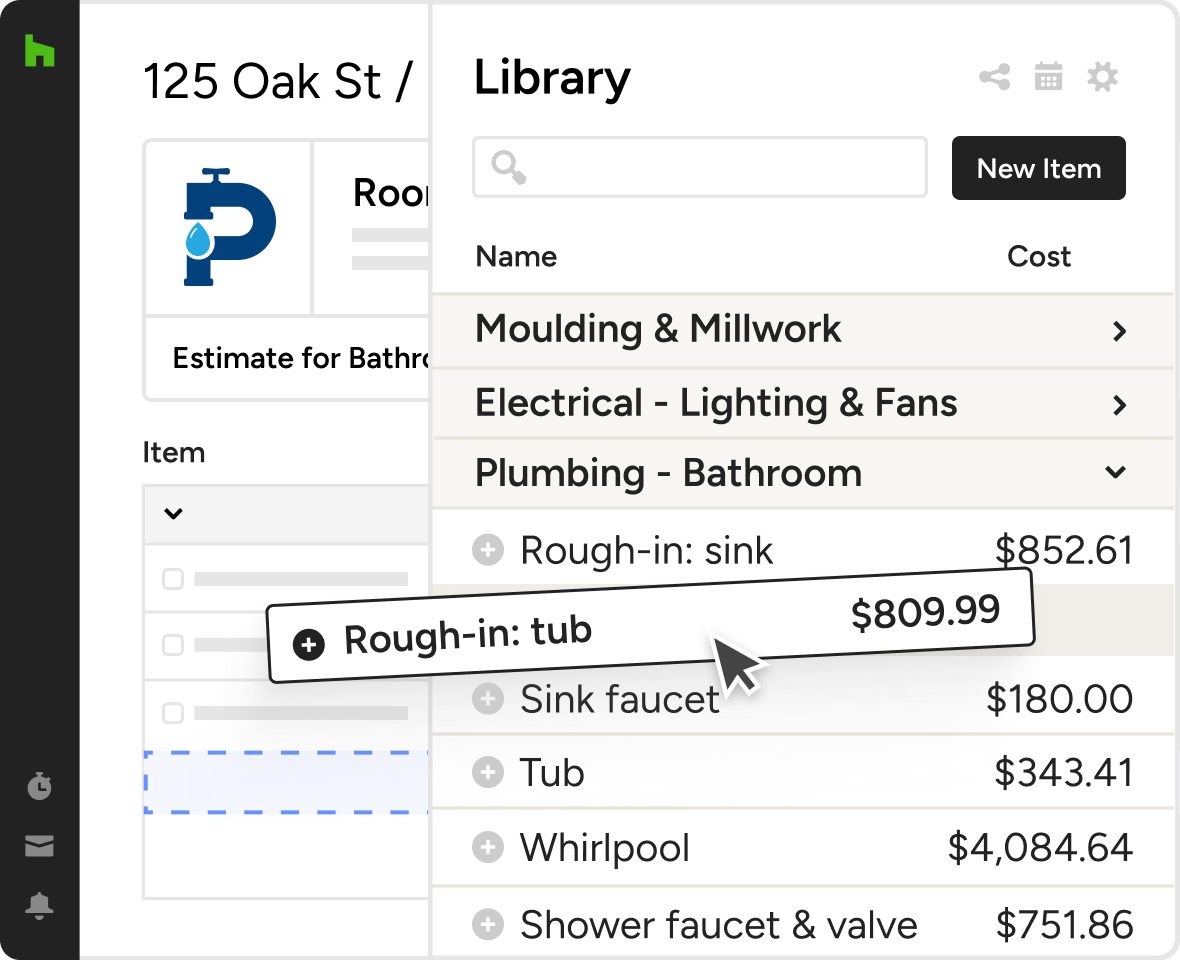Open the messages envelope icon in sidebar
This screenshot has height=960, width=1180.
tap(39, 846)
